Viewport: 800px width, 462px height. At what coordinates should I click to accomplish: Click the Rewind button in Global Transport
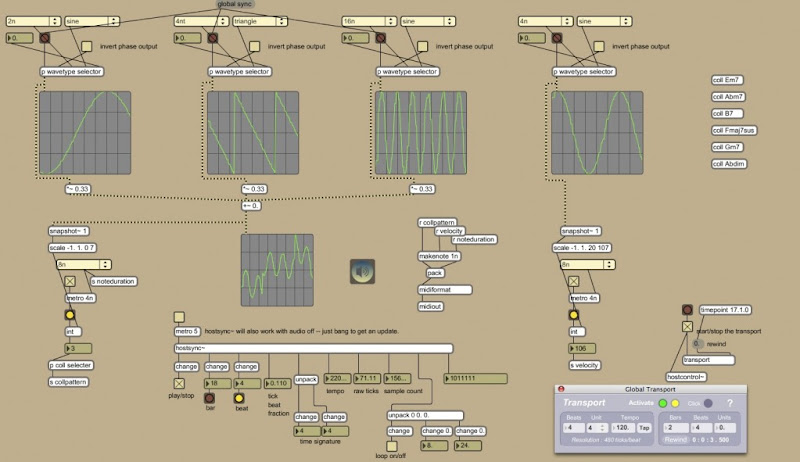tap(676, 440)
